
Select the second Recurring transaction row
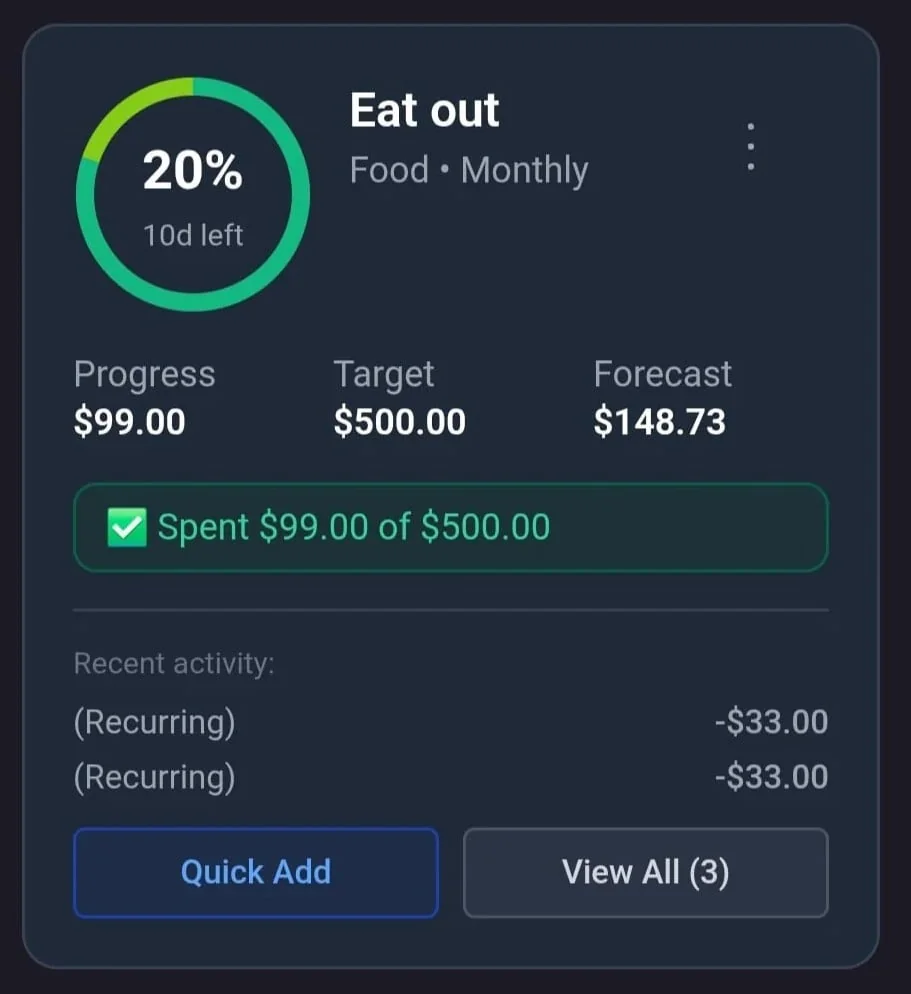[x=155, y=777]
